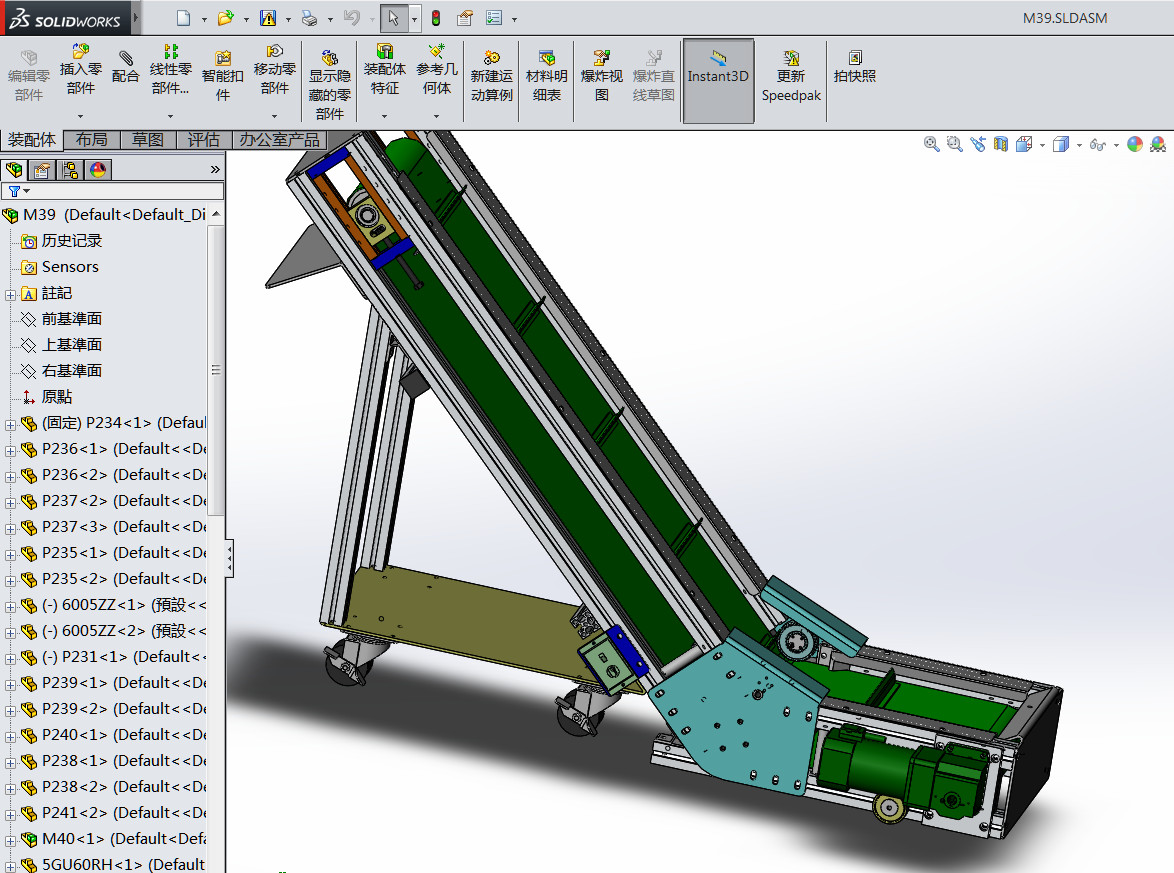This screenshot has width=1174, height=873.
Task: Select 前基準面 plane in feature tree
Action: (71, 319)
